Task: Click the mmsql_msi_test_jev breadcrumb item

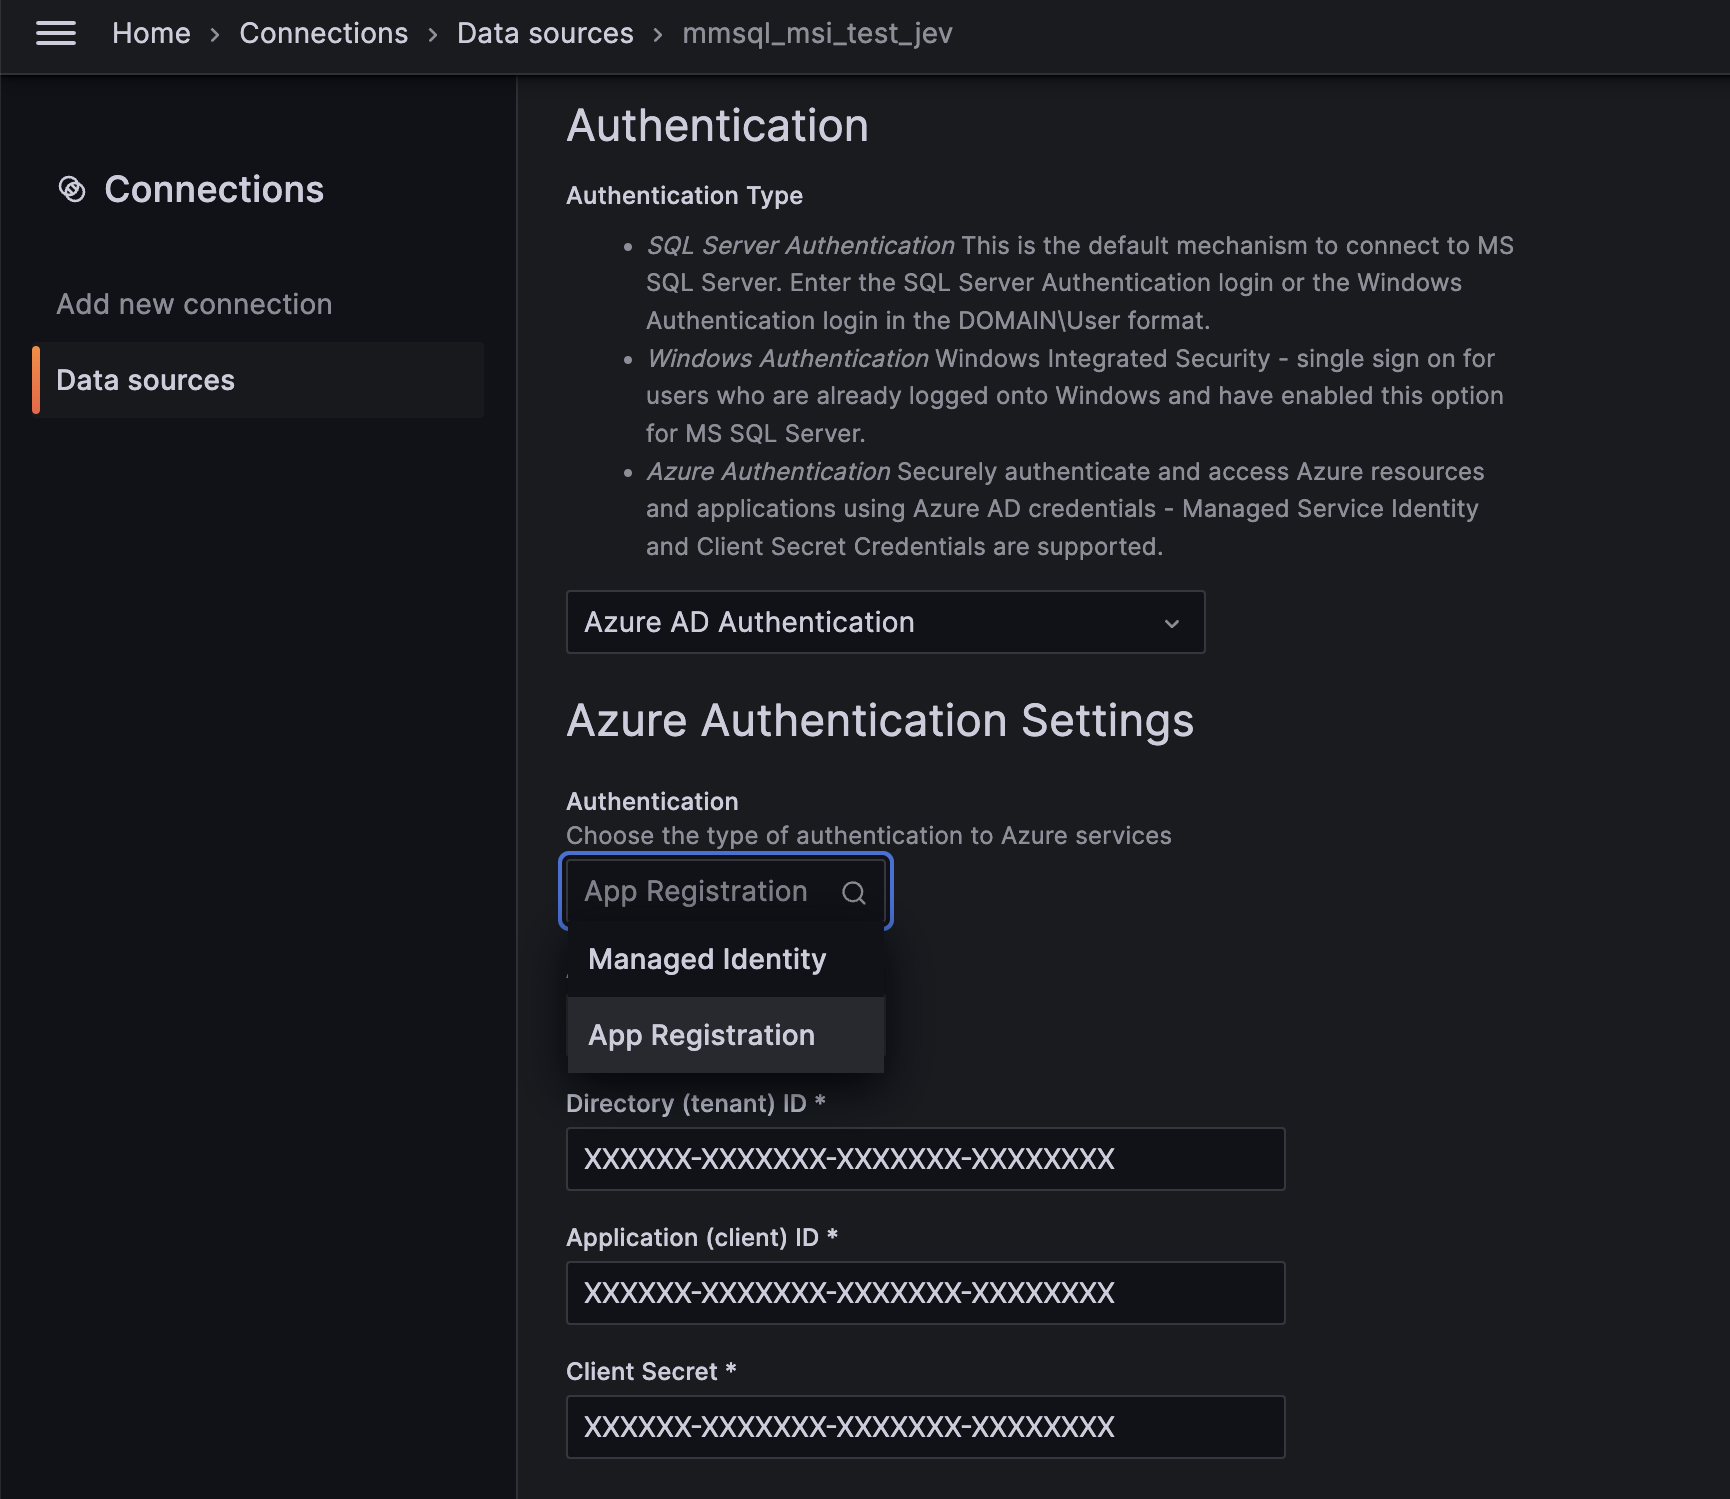Action: pyautogui.click(x=816, y=33)
